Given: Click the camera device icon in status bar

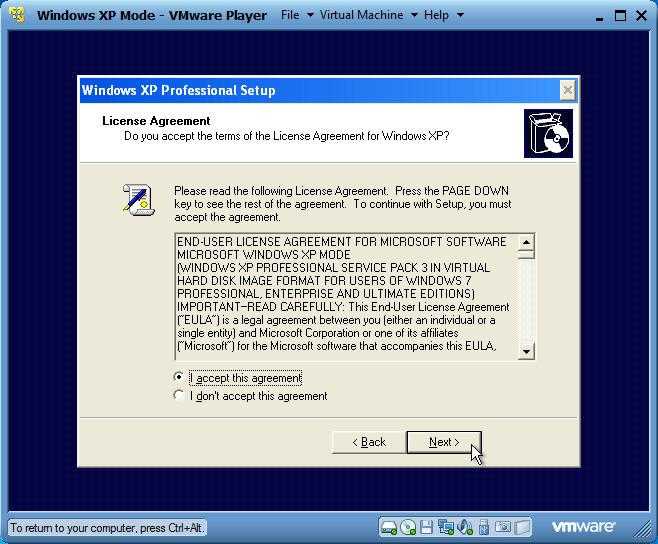Looking at the screenshot, I should point(504,527).
